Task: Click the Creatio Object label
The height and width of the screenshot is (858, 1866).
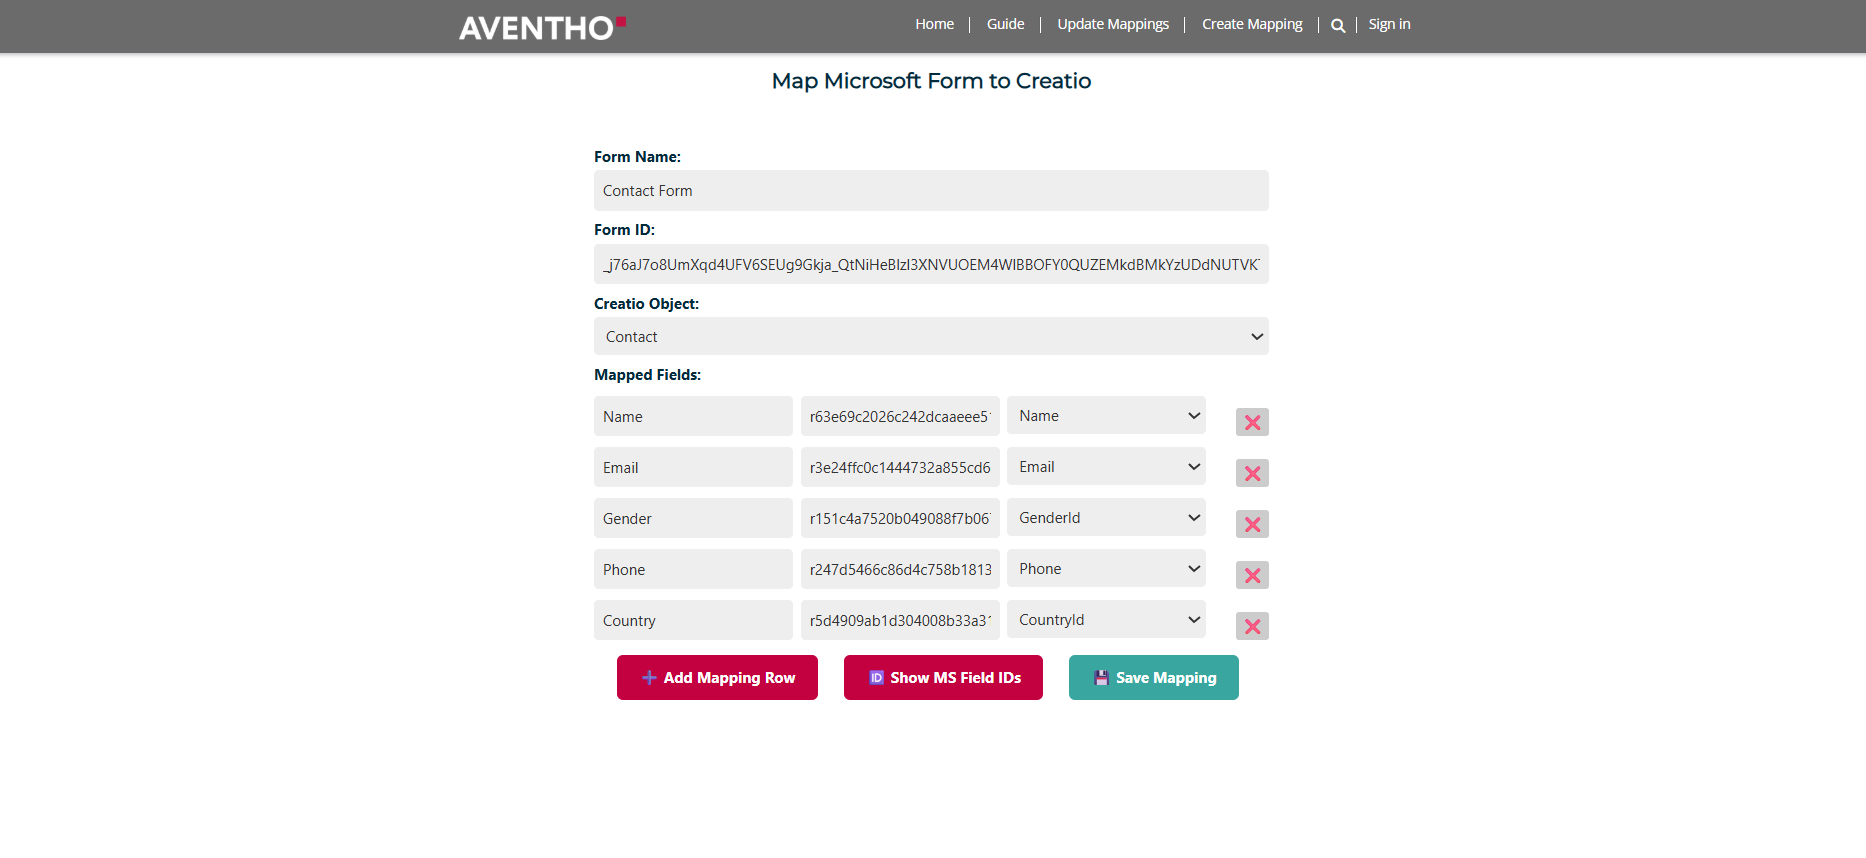Action: tap(646, 304)
